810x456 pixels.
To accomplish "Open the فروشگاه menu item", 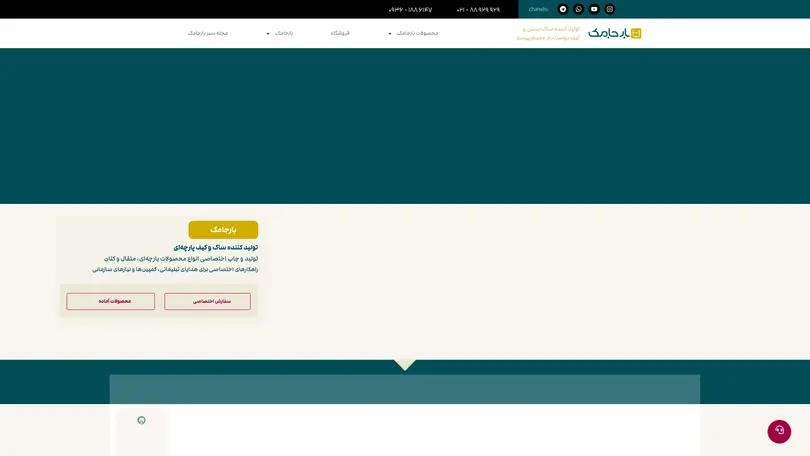I will point(340,33).
